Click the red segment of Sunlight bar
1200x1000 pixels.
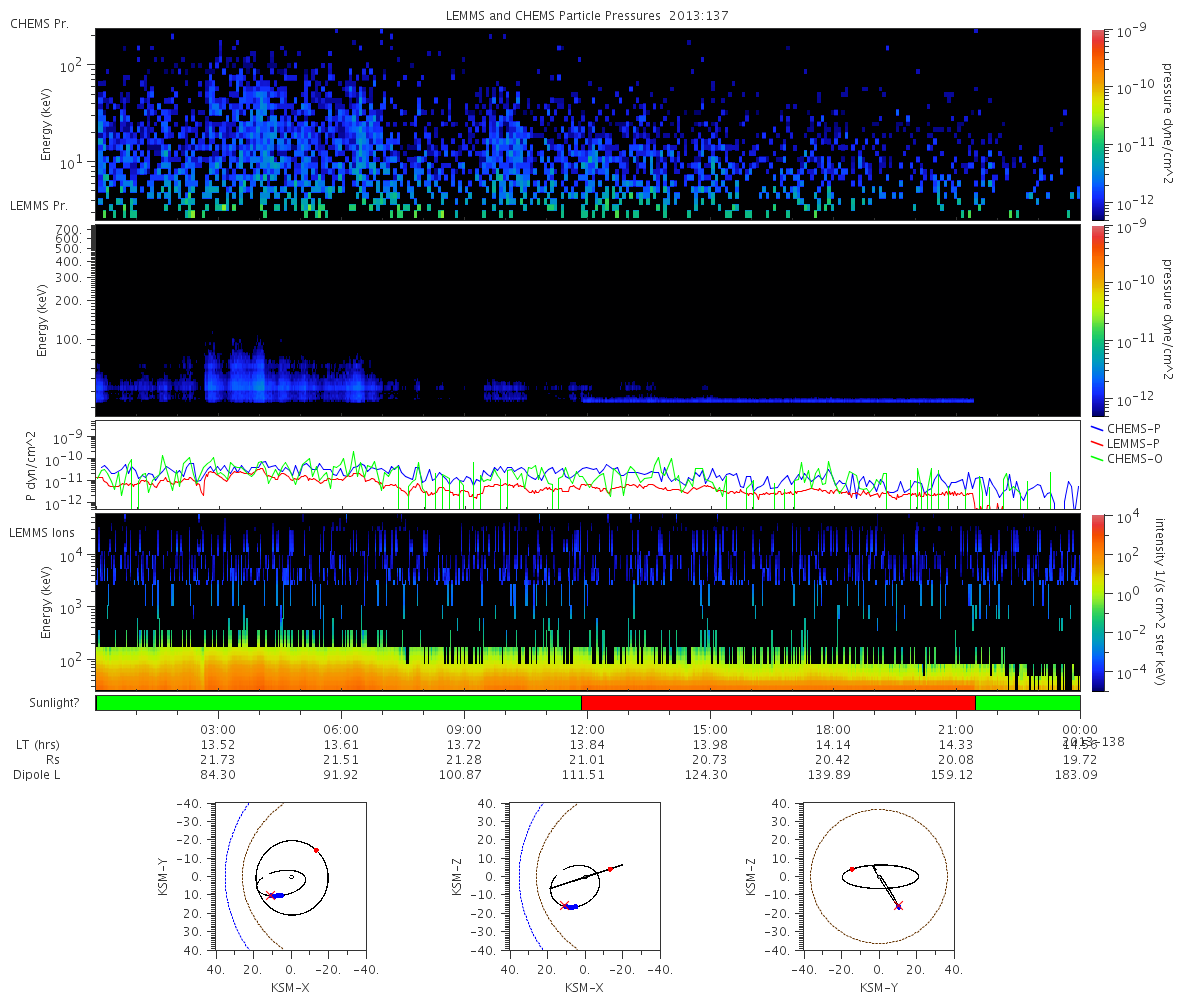point(778,703)
